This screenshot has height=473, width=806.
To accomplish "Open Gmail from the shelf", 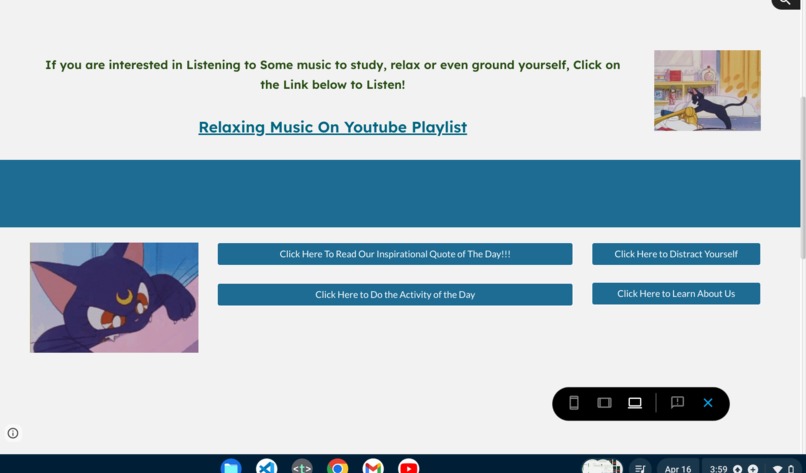I will pyautogui.click(x=373, y=466).
